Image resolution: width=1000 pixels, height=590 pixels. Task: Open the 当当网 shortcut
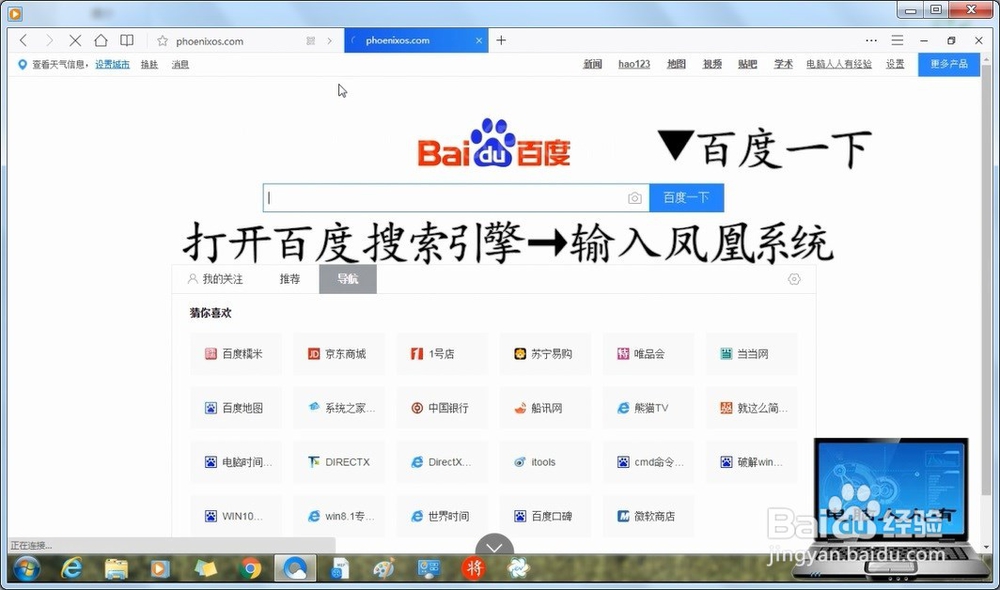click(x=751, y=353)
